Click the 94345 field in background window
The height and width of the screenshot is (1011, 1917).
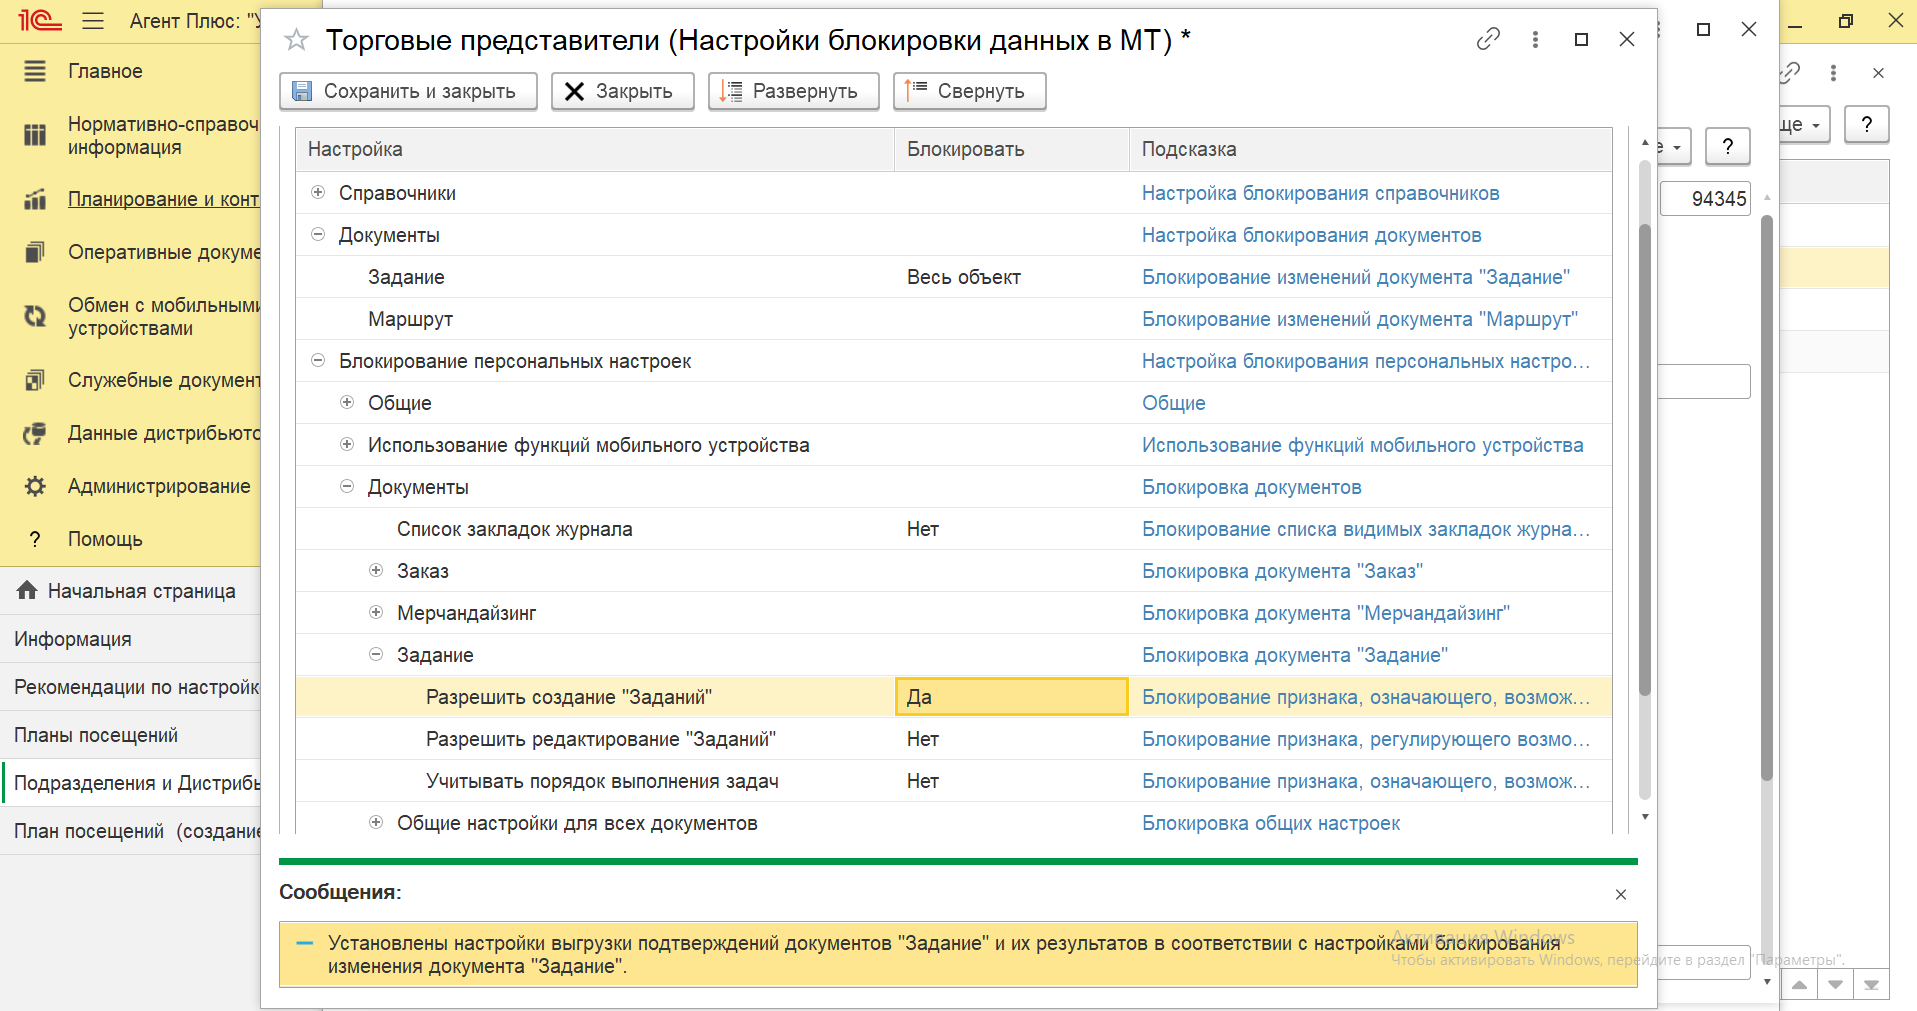click(1704, 198)
